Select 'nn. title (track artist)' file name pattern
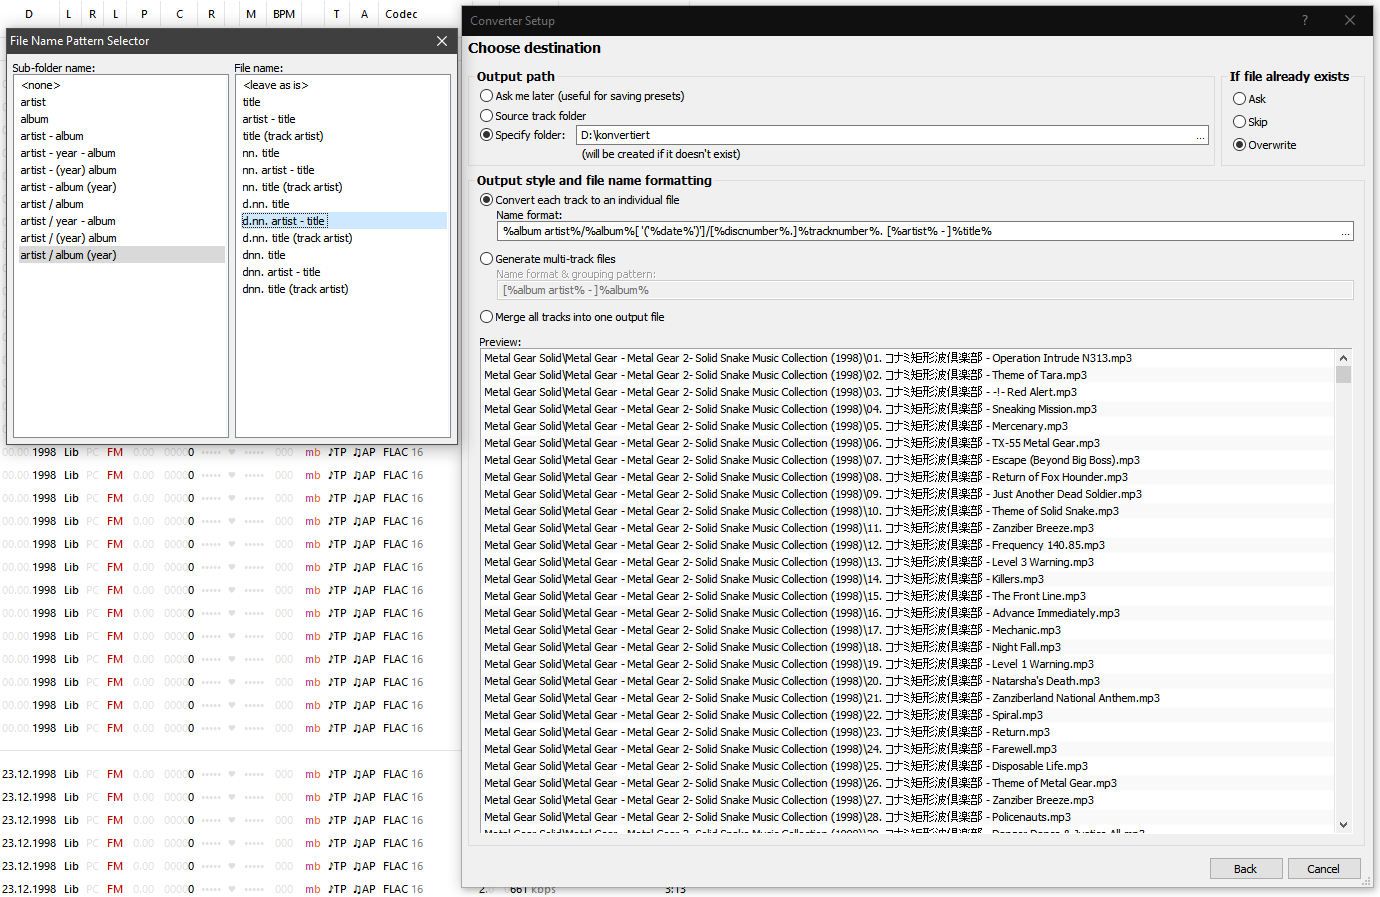Screen dimensions: 1380x897 [343, 187]
